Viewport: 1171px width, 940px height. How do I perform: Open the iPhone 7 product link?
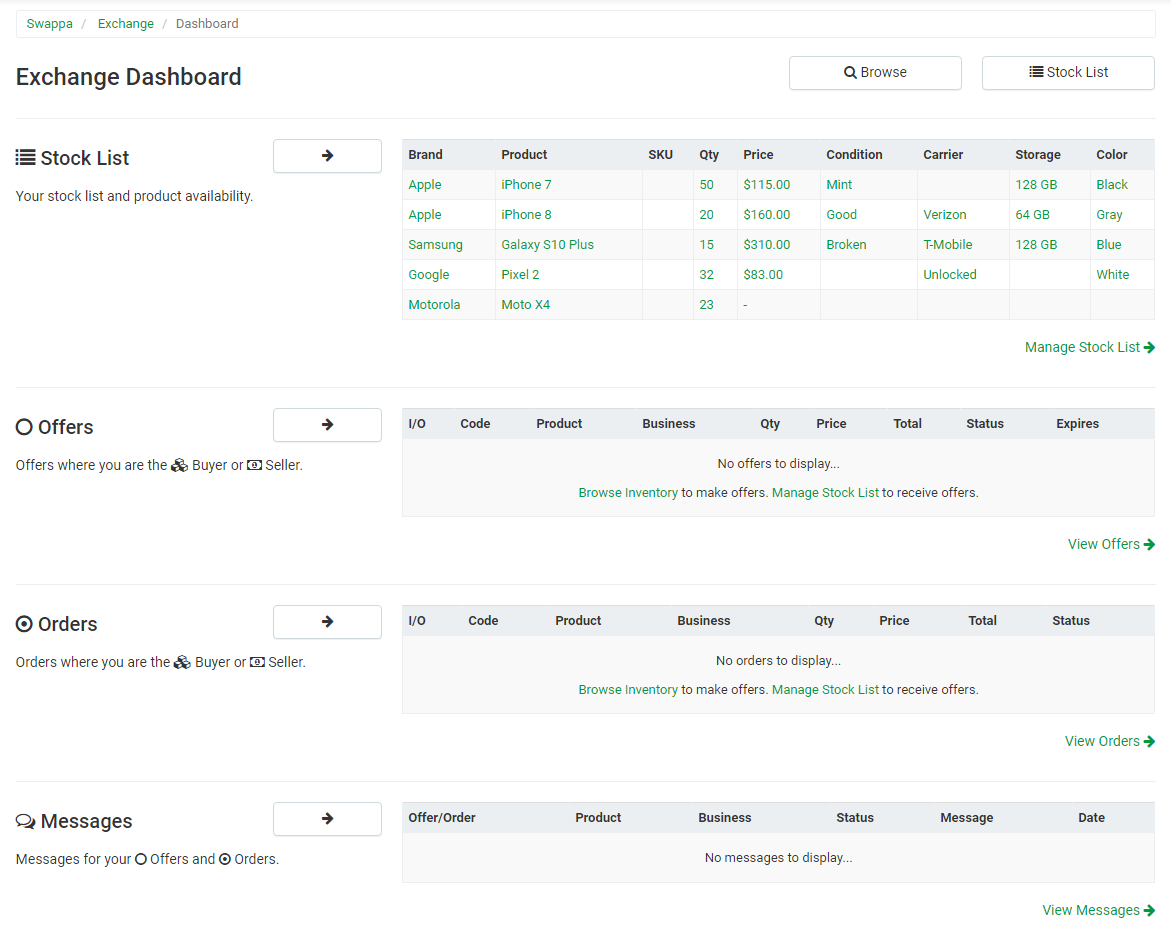[527, 184]
